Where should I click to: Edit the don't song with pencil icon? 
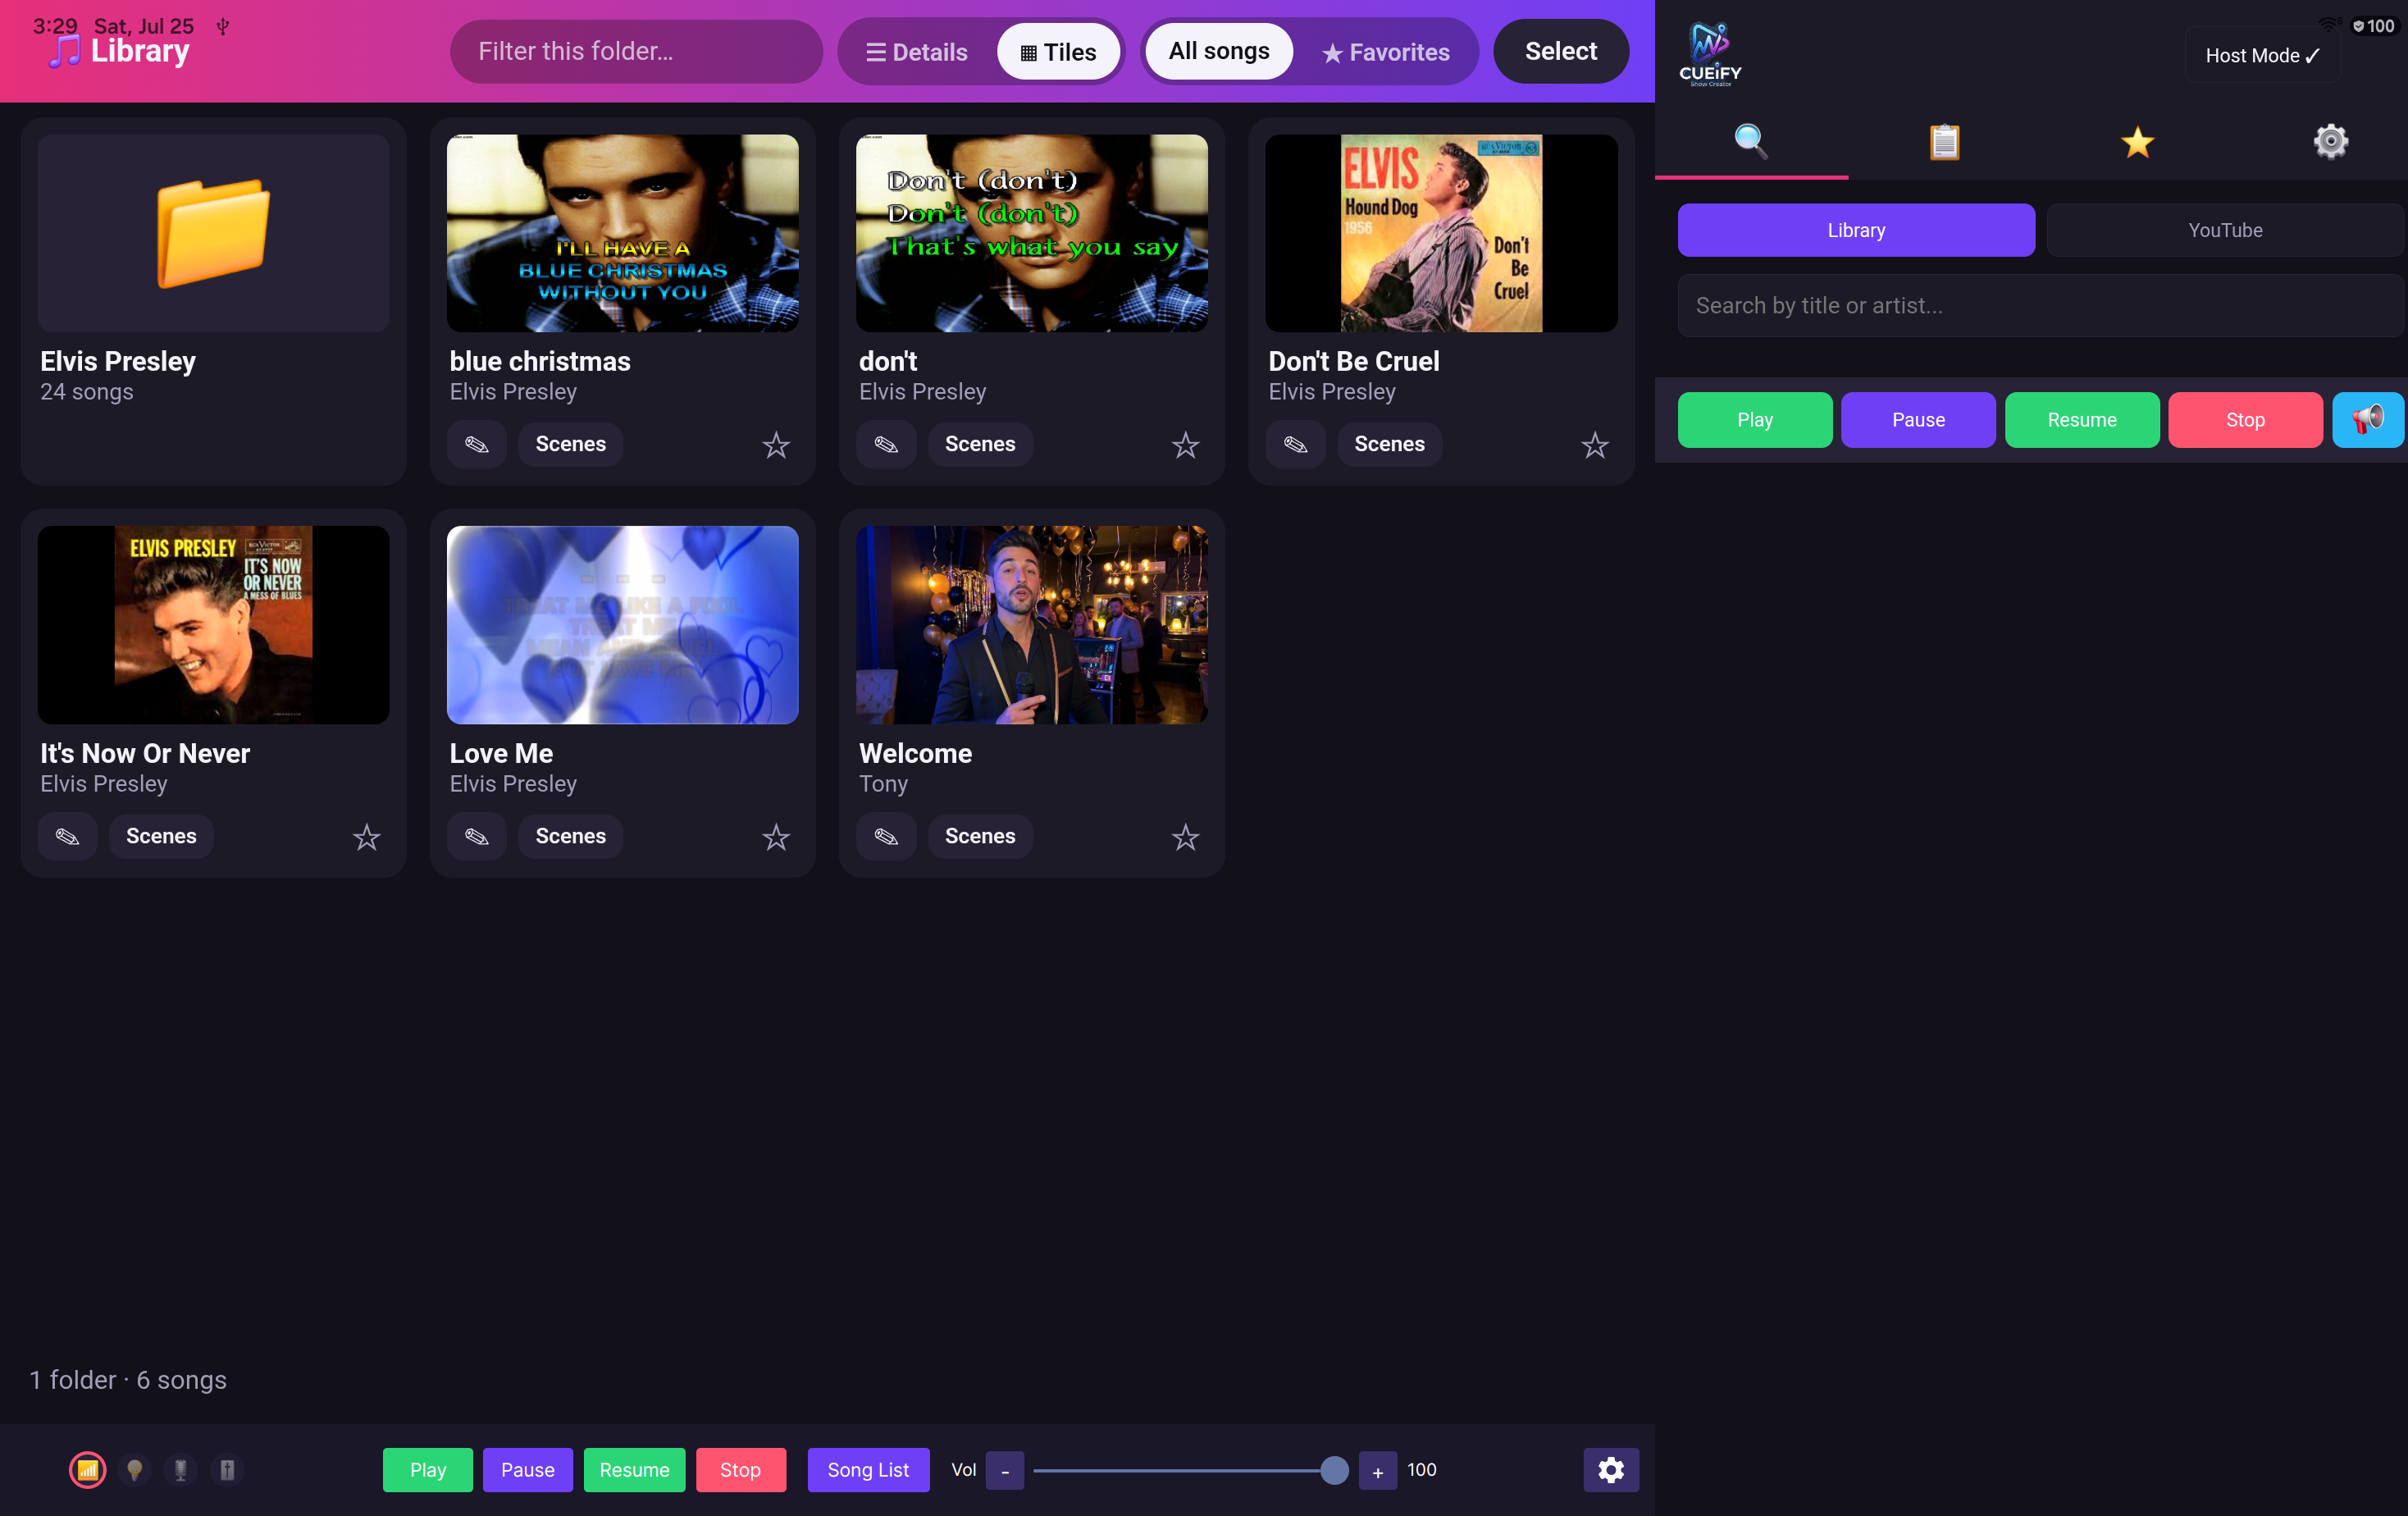(886, 444)
